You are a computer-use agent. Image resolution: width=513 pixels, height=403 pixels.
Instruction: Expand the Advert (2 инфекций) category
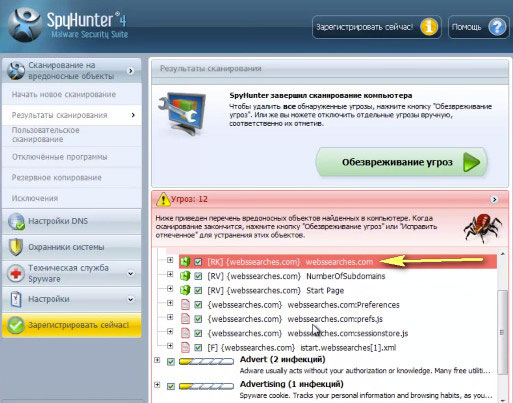(x=157, y=360)
